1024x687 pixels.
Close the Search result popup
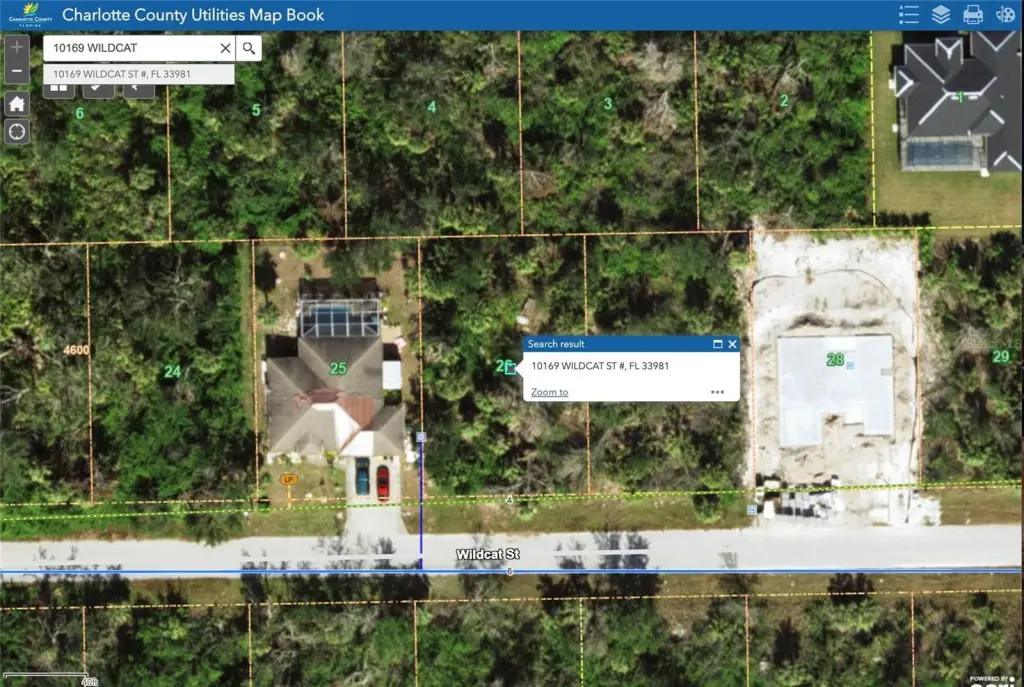coord(732,344)
